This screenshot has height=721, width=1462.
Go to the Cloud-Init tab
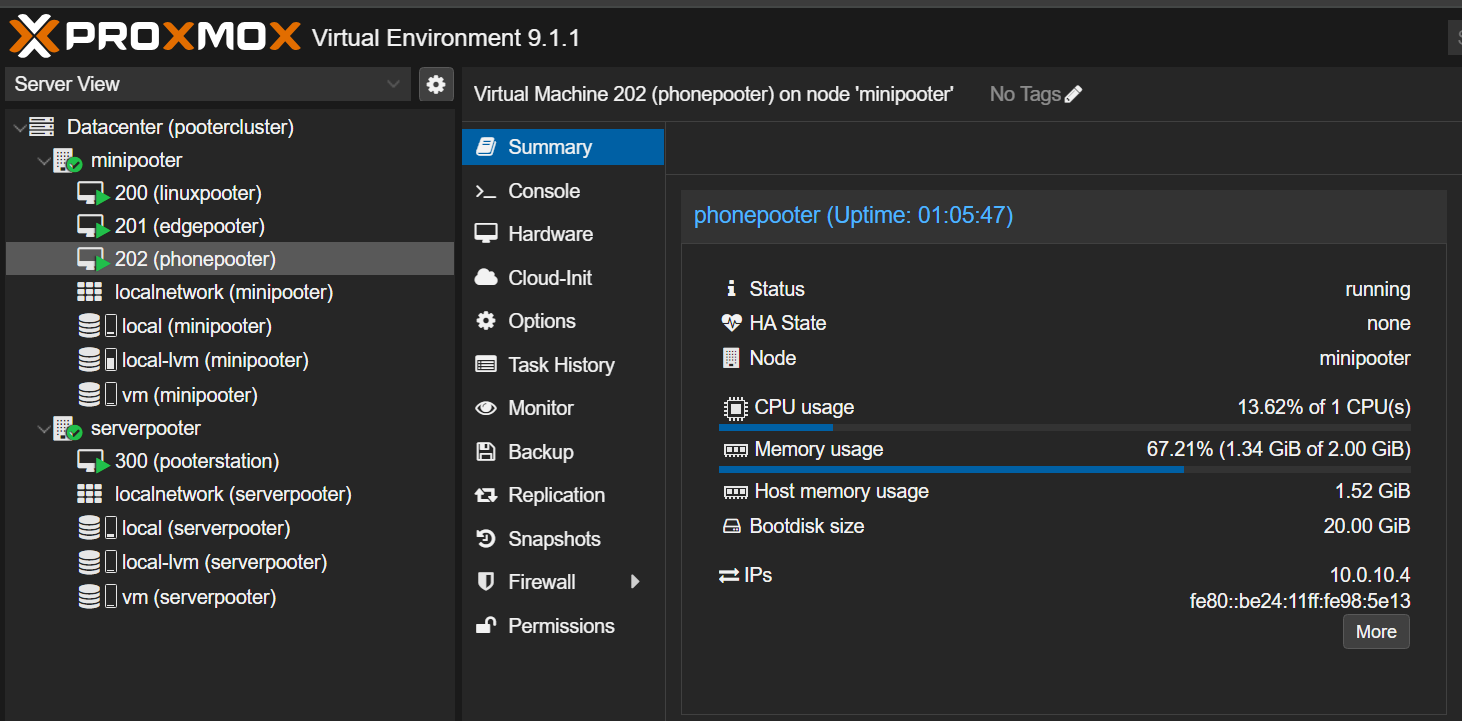563,278
